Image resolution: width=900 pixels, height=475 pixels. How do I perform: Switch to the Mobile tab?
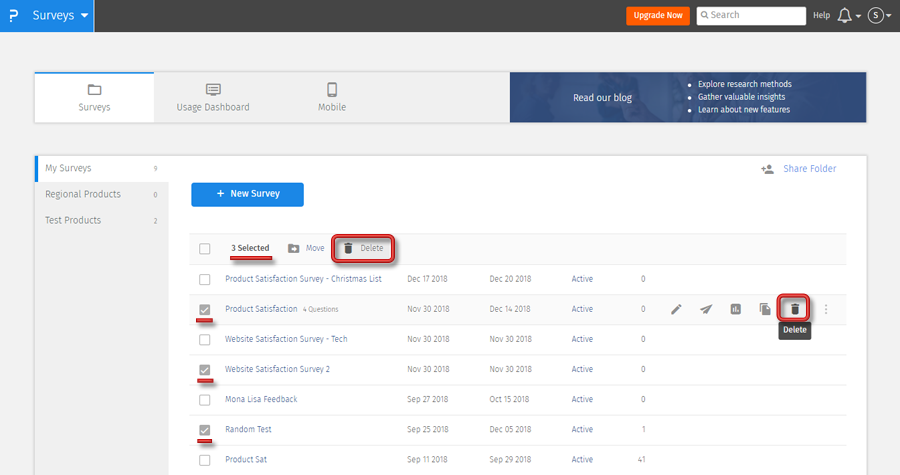332,97
